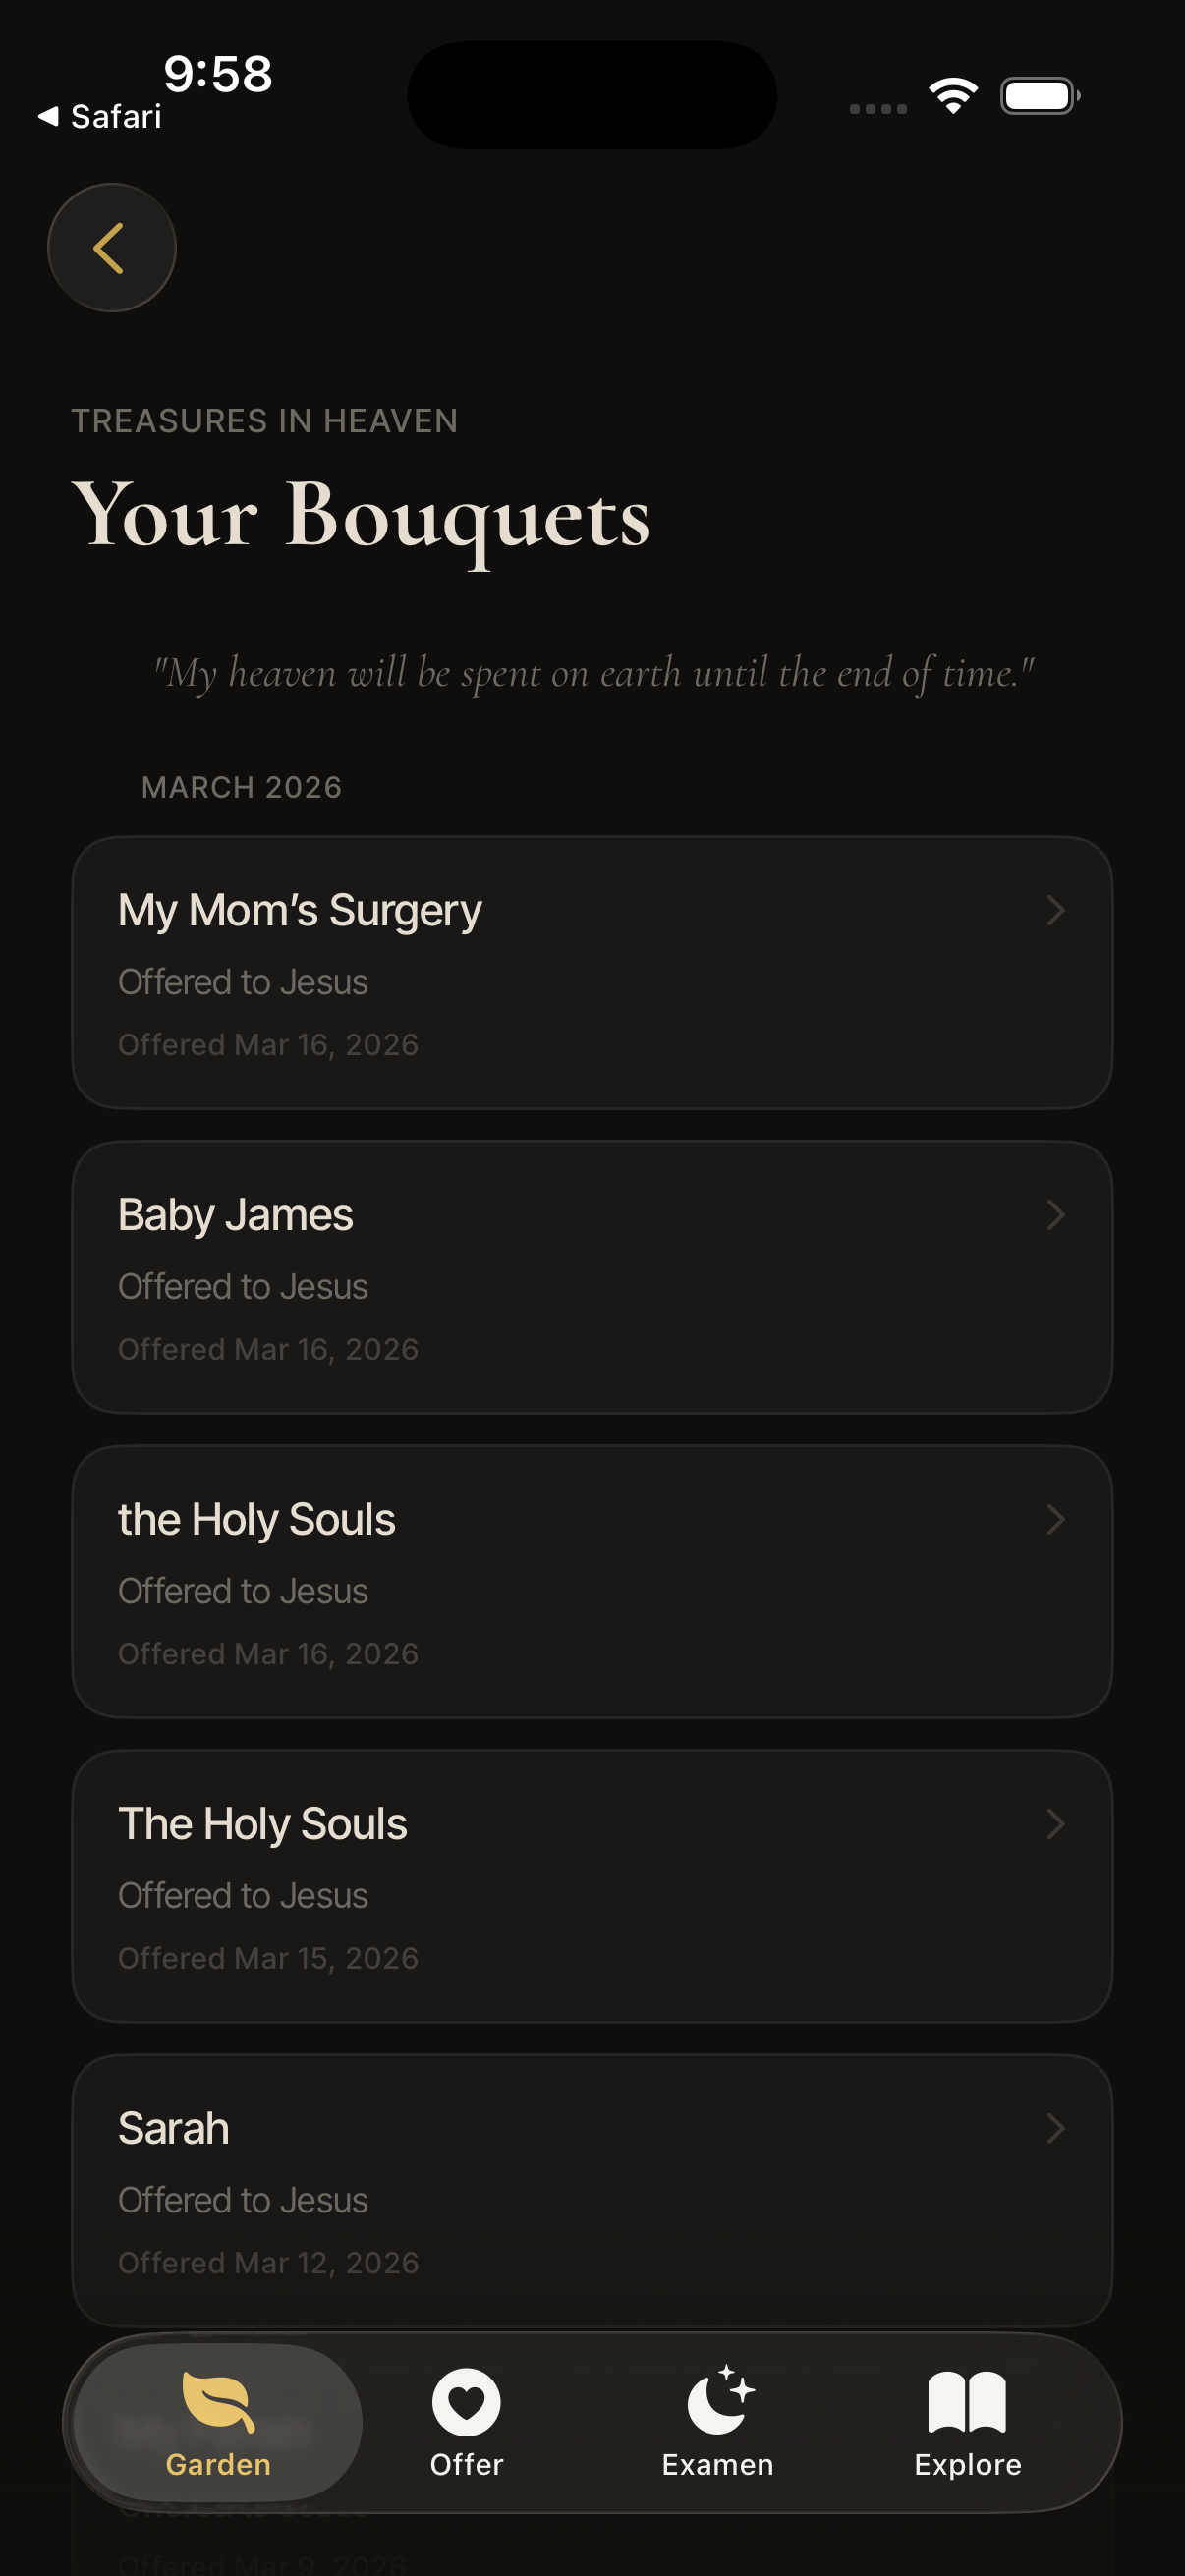
Task: Expand Baby James chevron
Action: (x=1055, y=1215)
